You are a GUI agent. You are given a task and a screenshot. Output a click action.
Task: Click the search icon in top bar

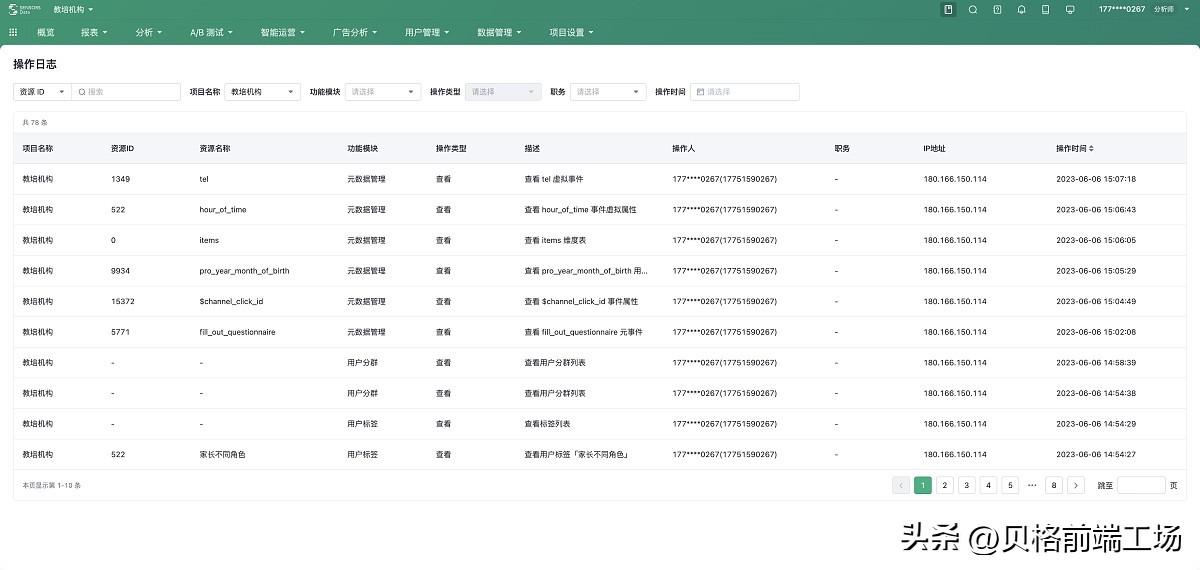[x=973, y=9]
